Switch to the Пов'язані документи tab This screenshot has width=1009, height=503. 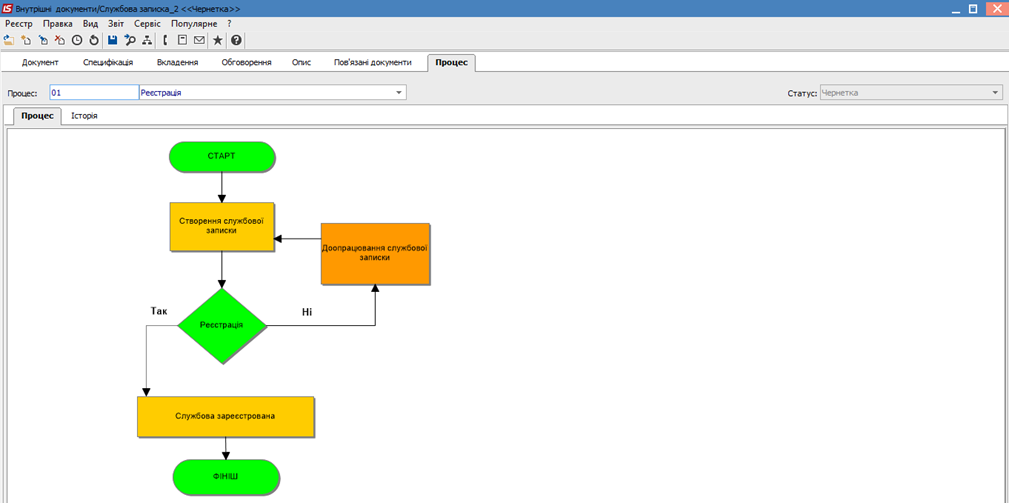click(x=373, y=62)
